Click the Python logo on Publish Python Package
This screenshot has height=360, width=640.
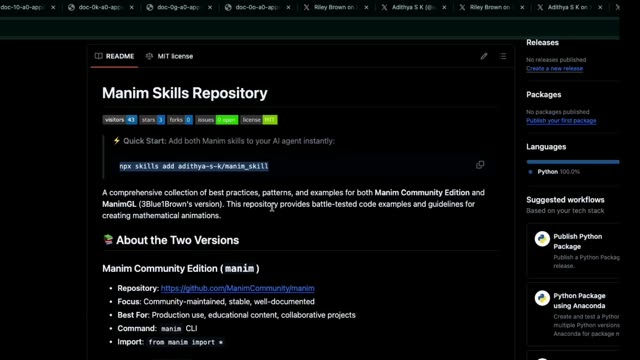(542, 239)
